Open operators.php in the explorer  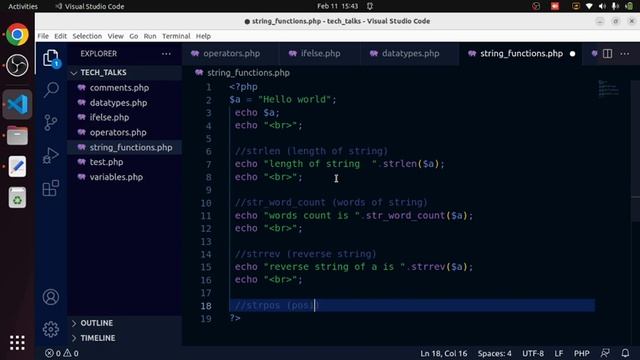tap(125, 133)
